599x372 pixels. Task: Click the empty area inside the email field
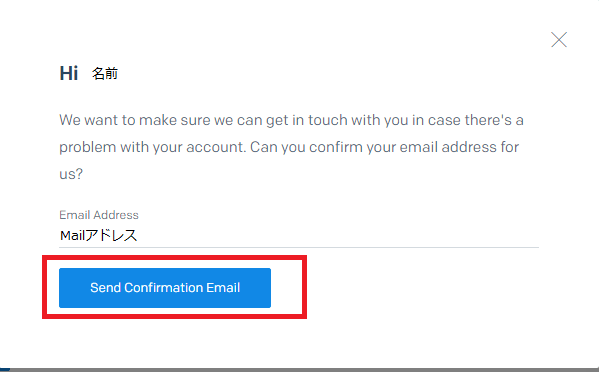coord(338,236)
